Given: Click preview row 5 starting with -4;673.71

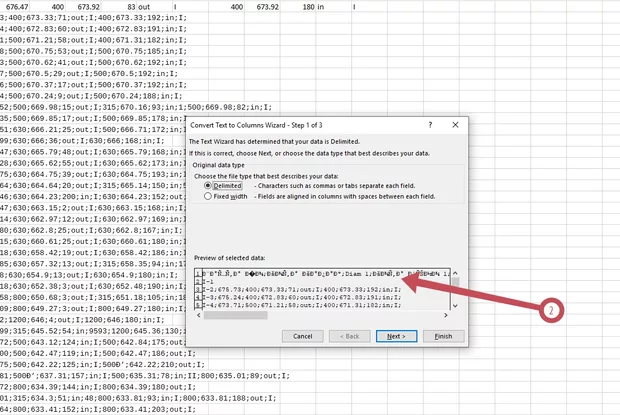Looking at the screenshot, I should (302, 305).
